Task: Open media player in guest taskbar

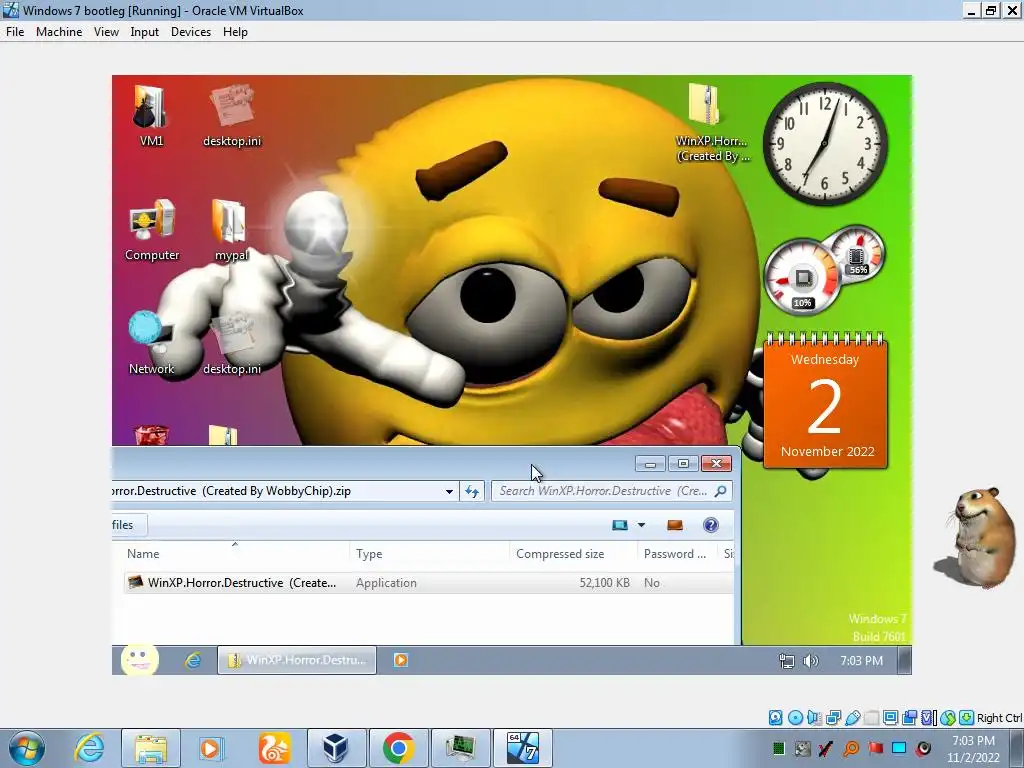Action: (x=401, y=660)
